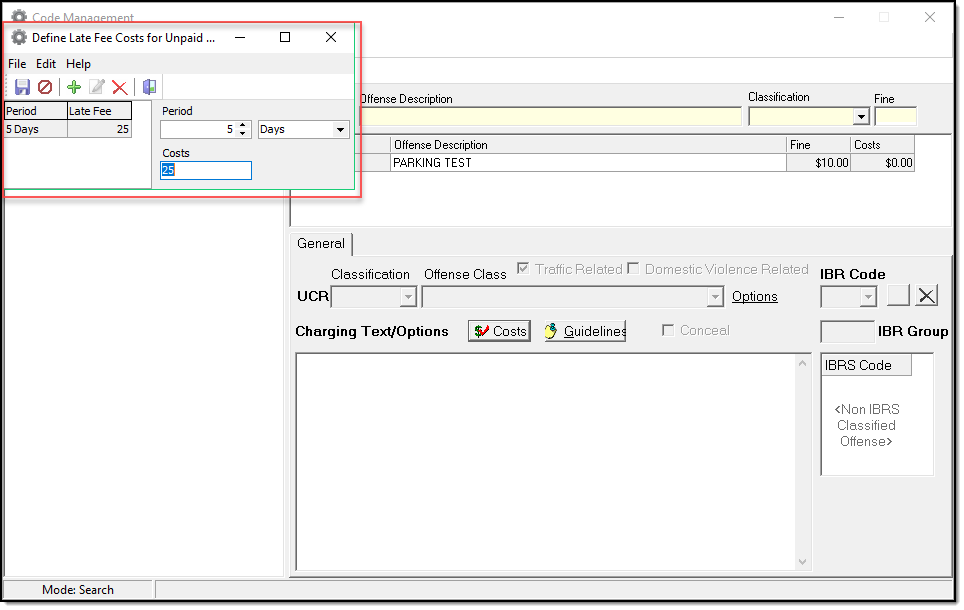Open the Guidelines button
The image size is (964, 610).
[585, 331]
